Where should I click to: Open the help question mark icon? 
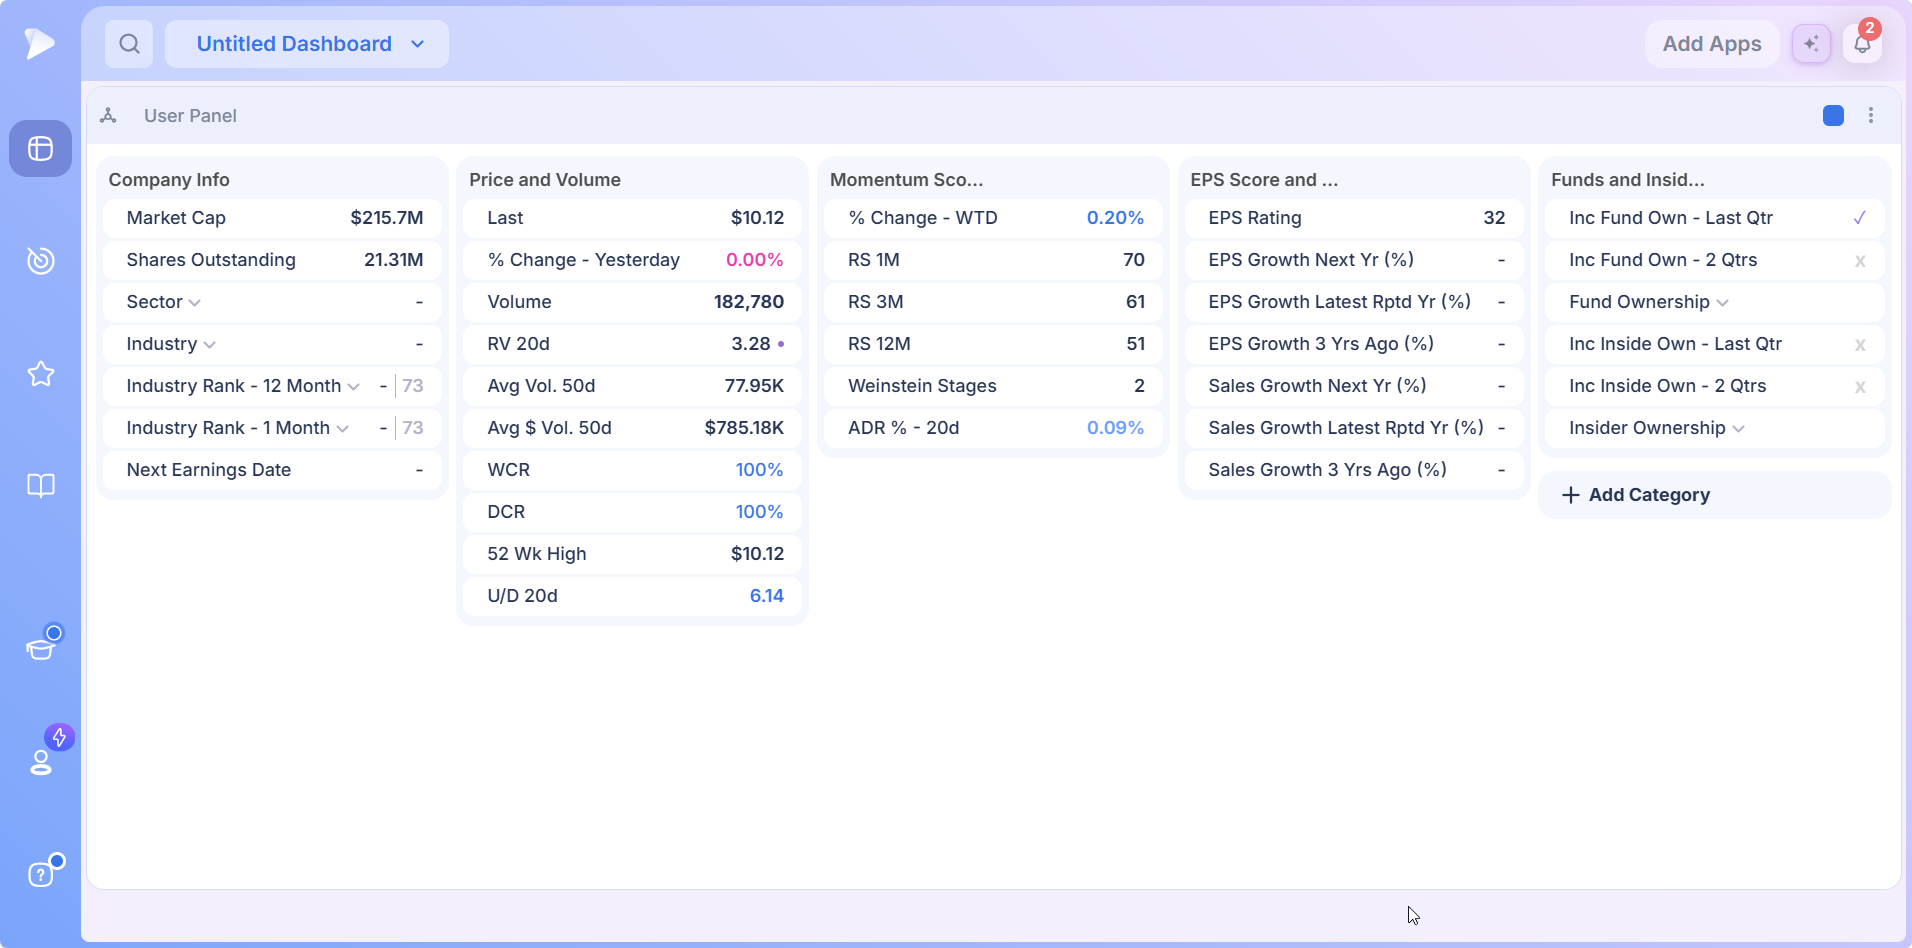(x=40, y=875)
